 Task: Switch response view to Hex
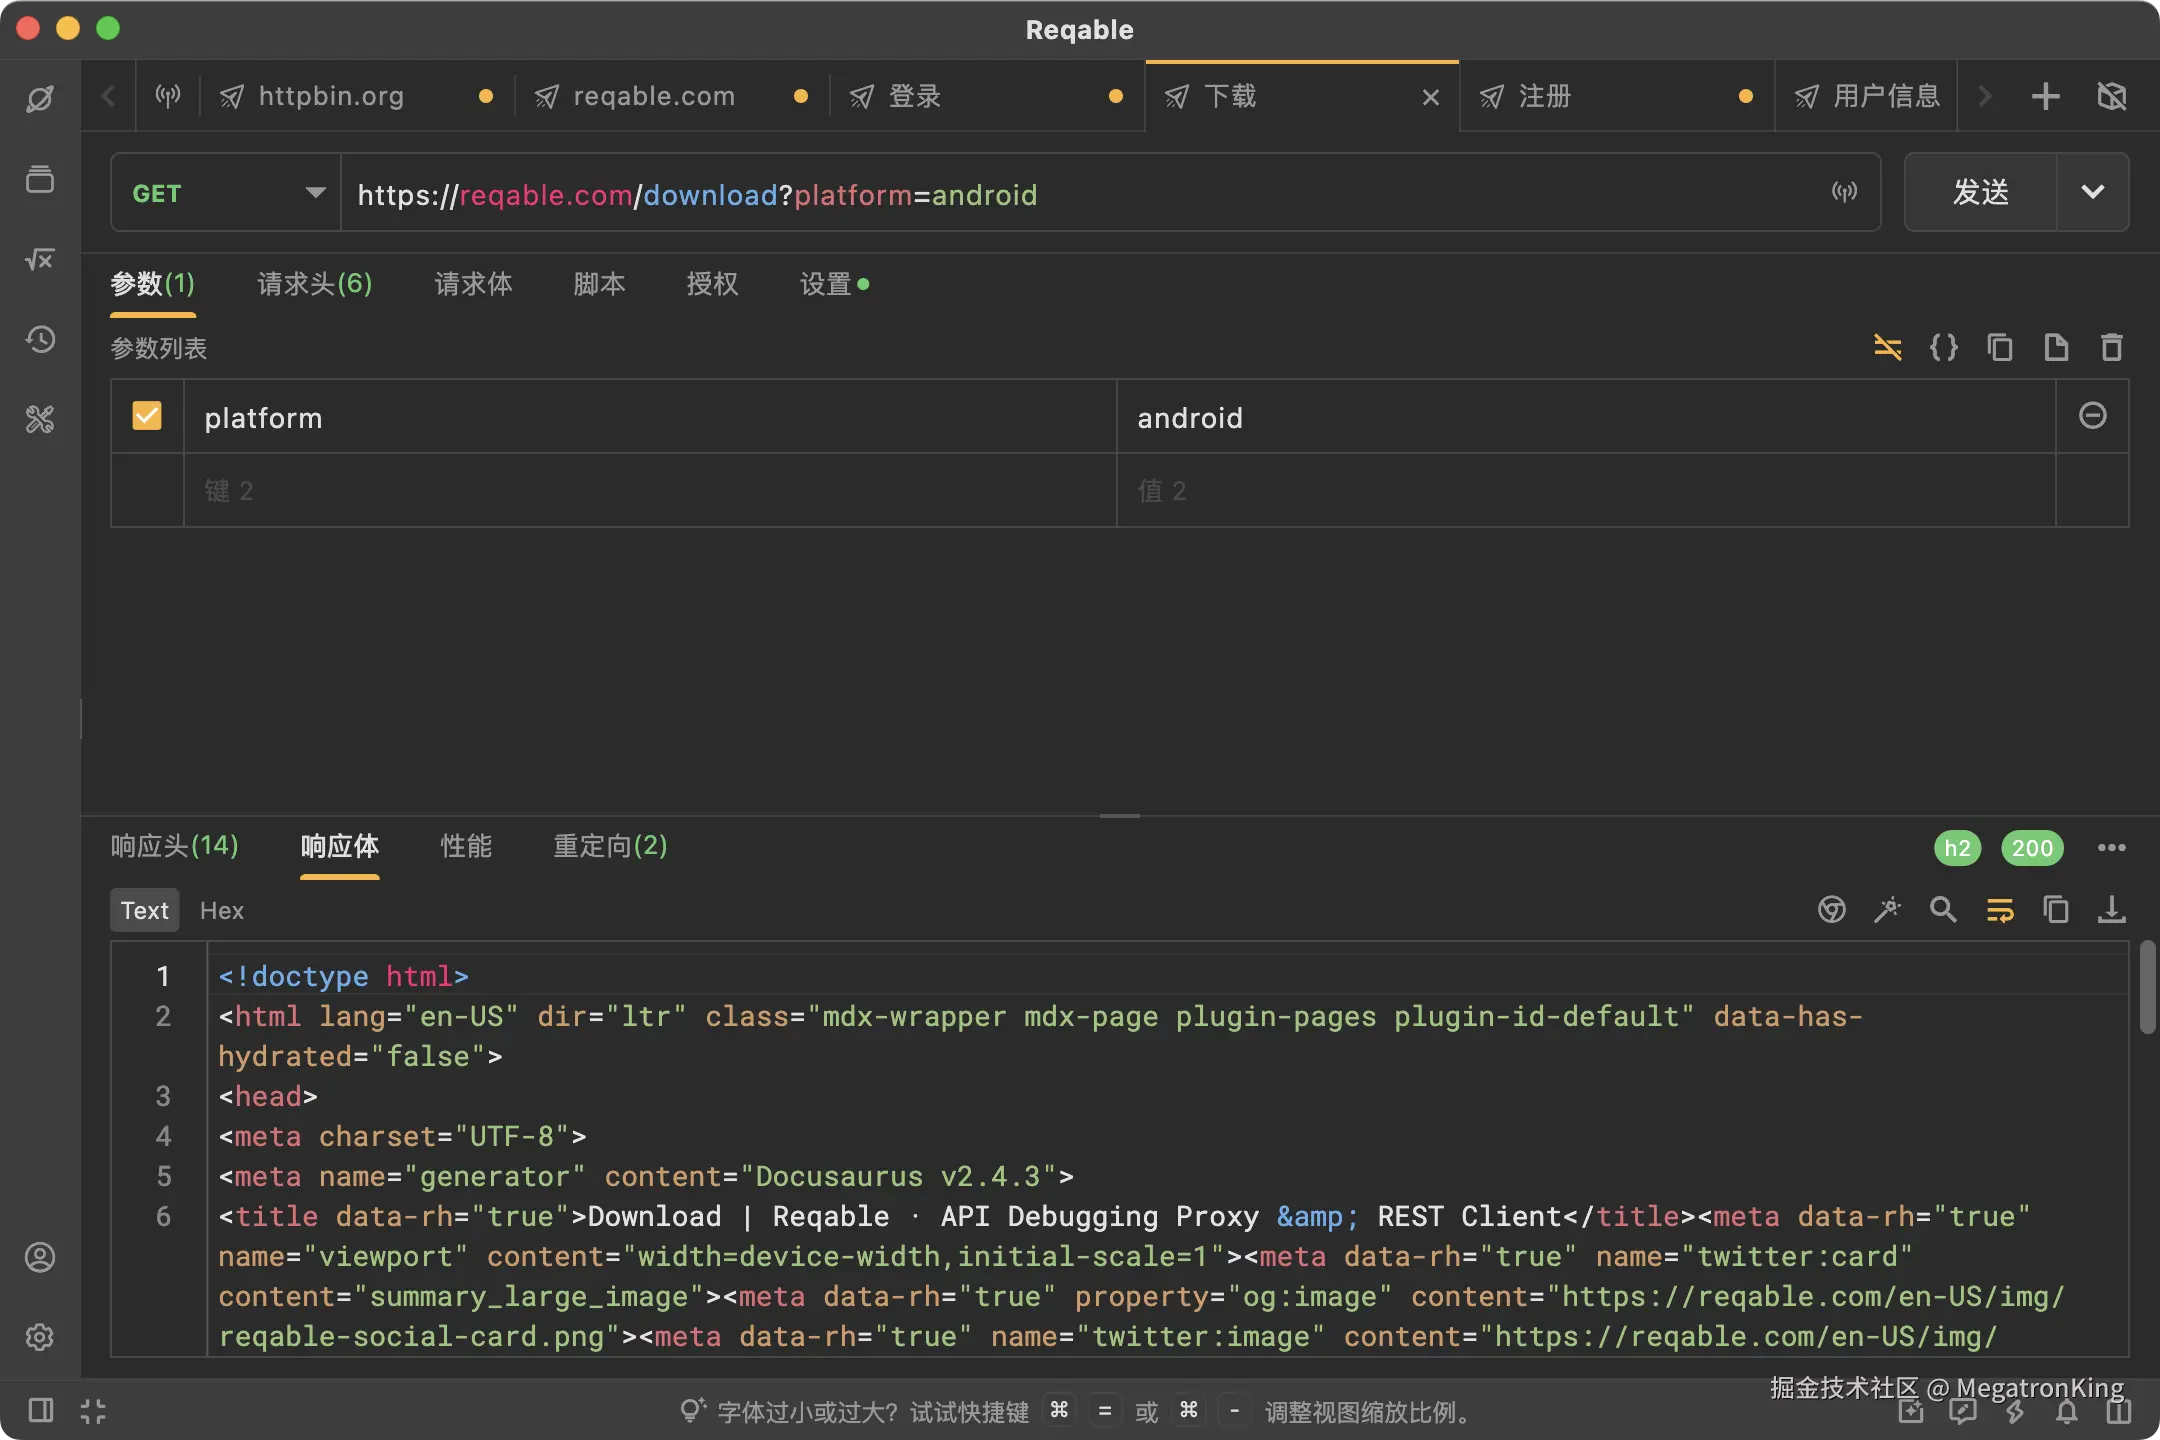tap(222, 910)
